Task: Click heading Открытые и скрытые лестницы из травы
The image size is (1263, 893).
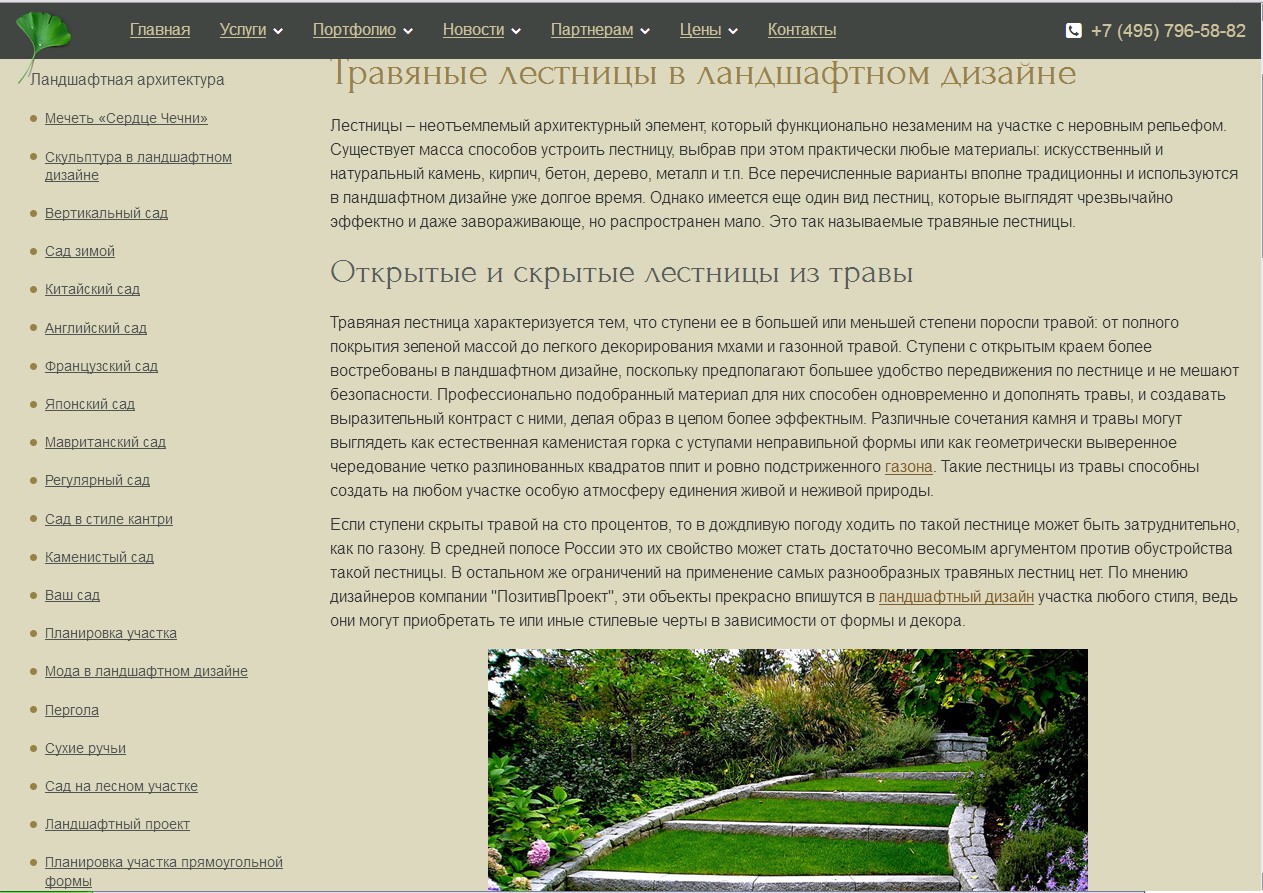Action: (622, 272)
